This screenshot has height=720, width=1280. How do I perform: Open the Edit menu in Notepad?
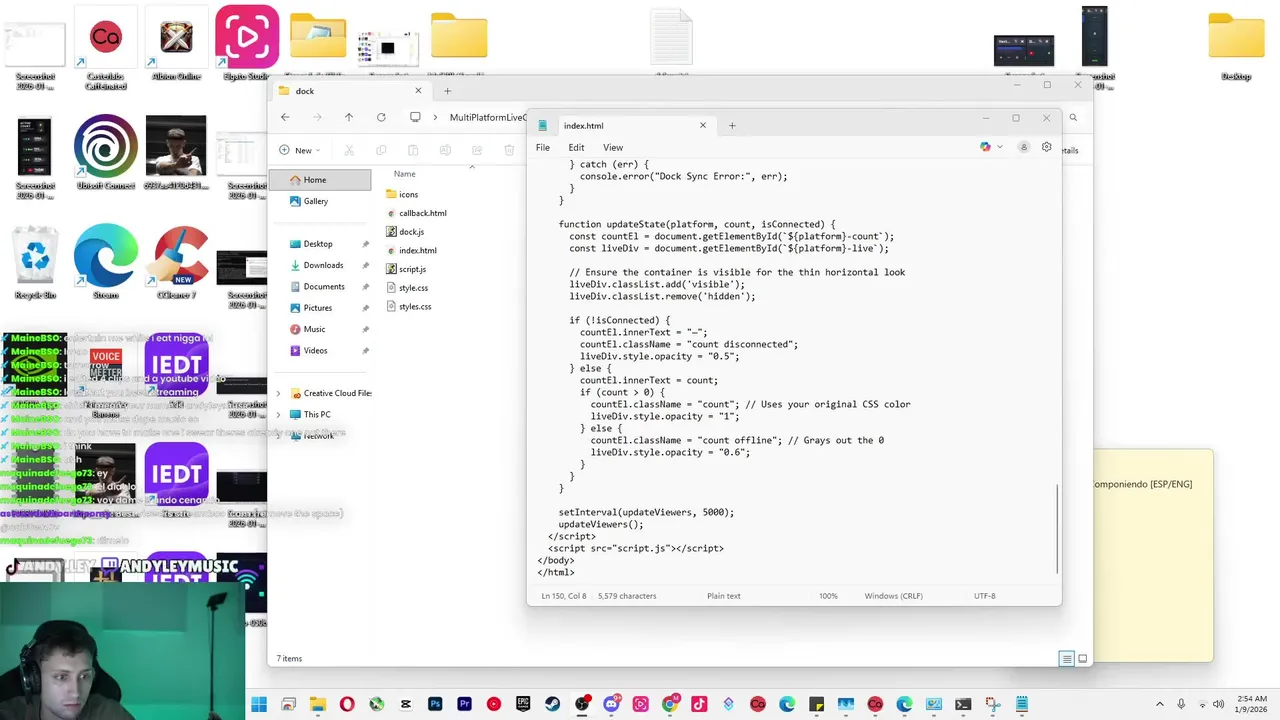click(x=576, y=147)
